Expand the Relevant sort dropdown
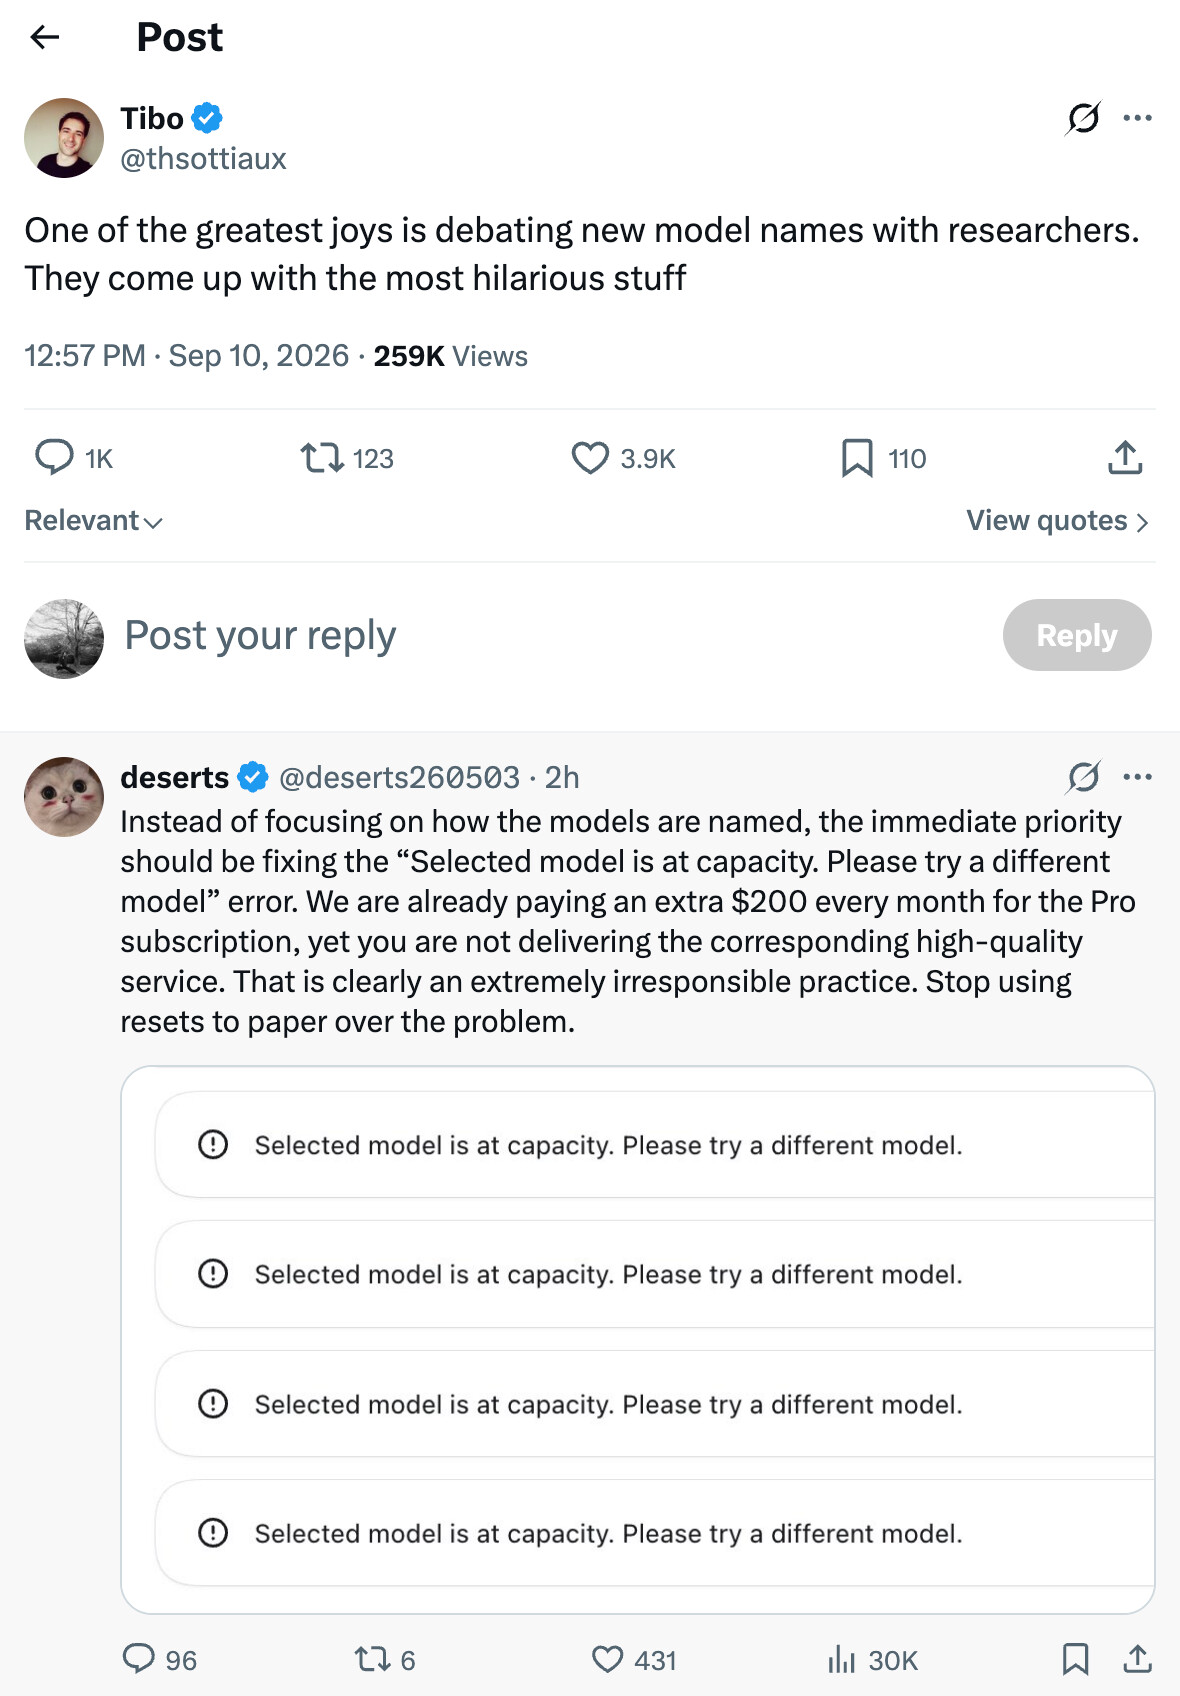 point(93,520)
